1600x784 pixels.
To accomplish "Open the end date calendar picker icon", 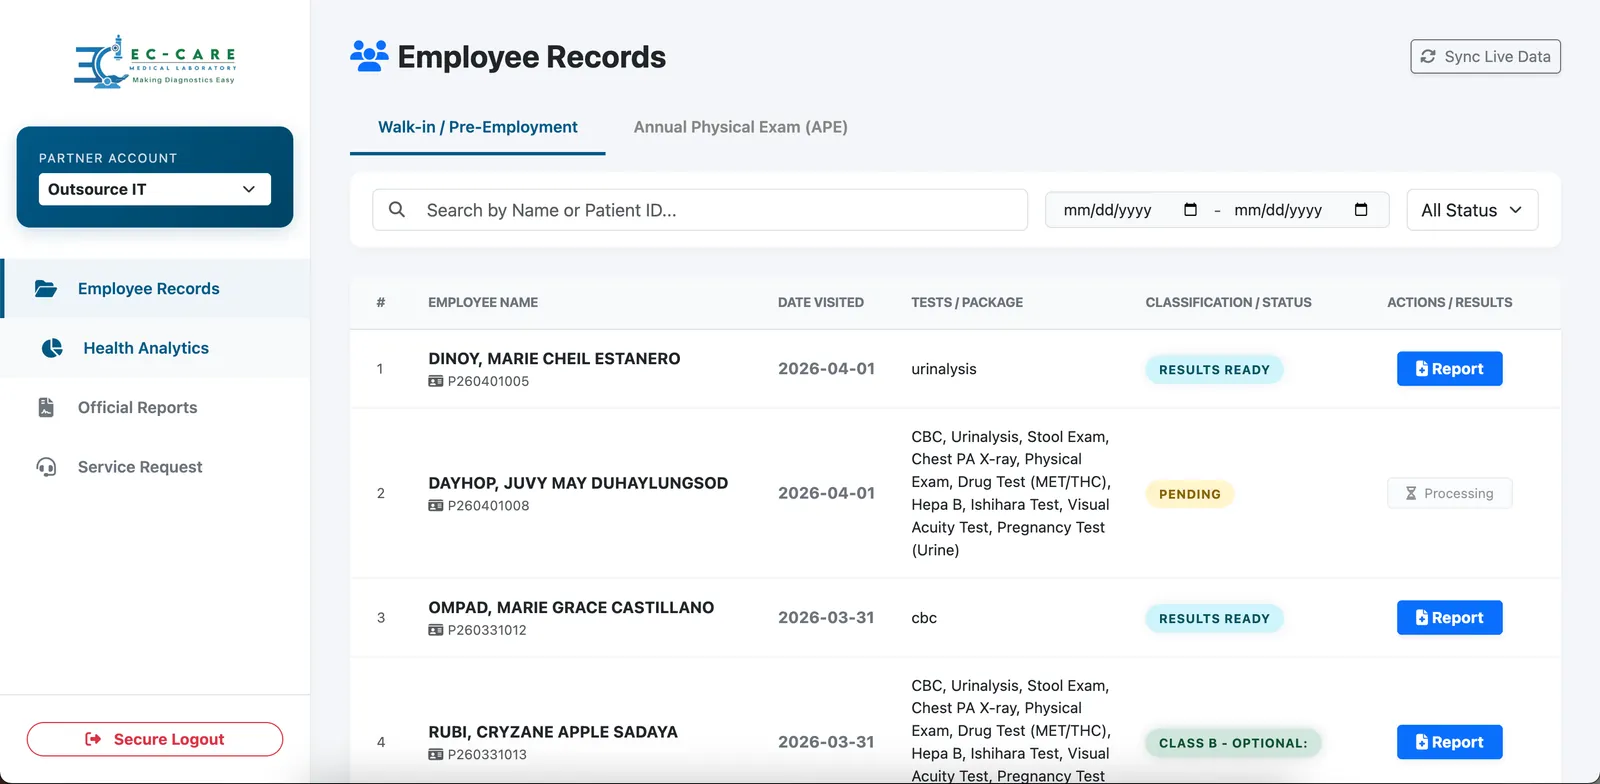I will [1361, 210].
